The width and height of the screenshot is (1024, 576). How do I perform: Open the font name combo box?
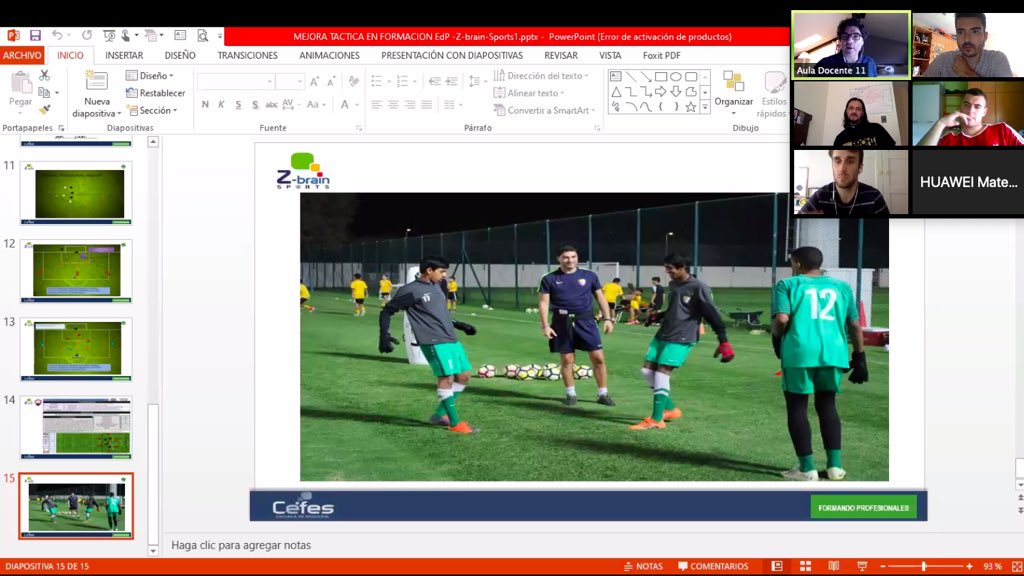236,82
